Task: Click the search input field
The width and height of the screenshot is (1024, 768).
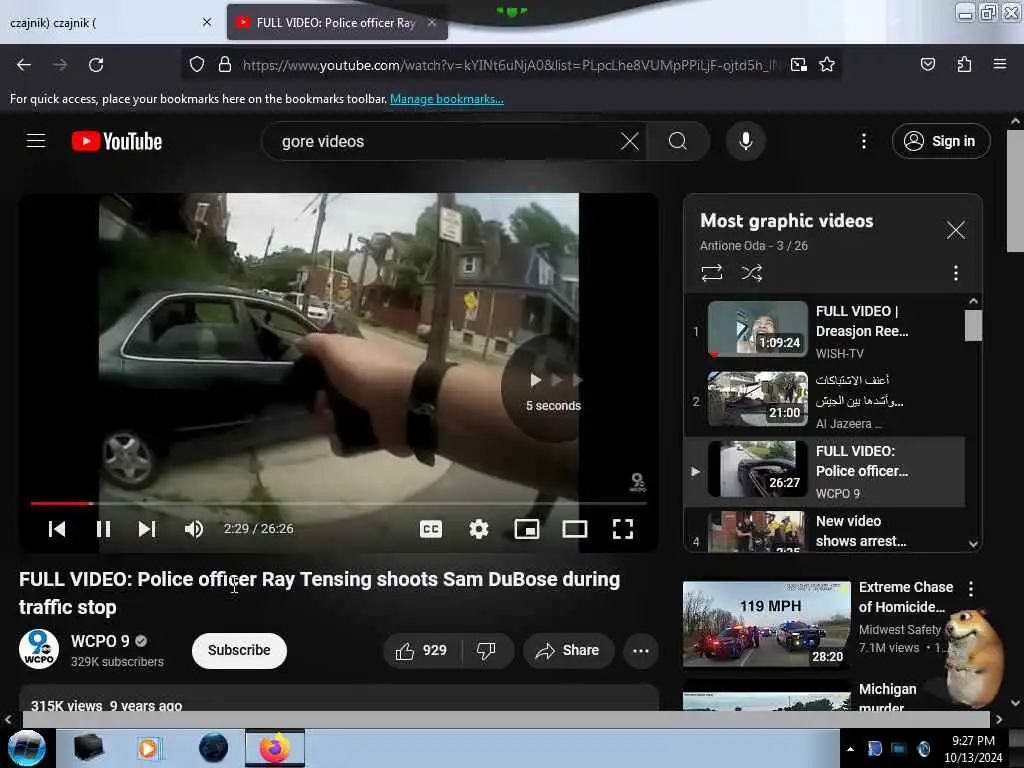Action: click(x=445, y=141)
